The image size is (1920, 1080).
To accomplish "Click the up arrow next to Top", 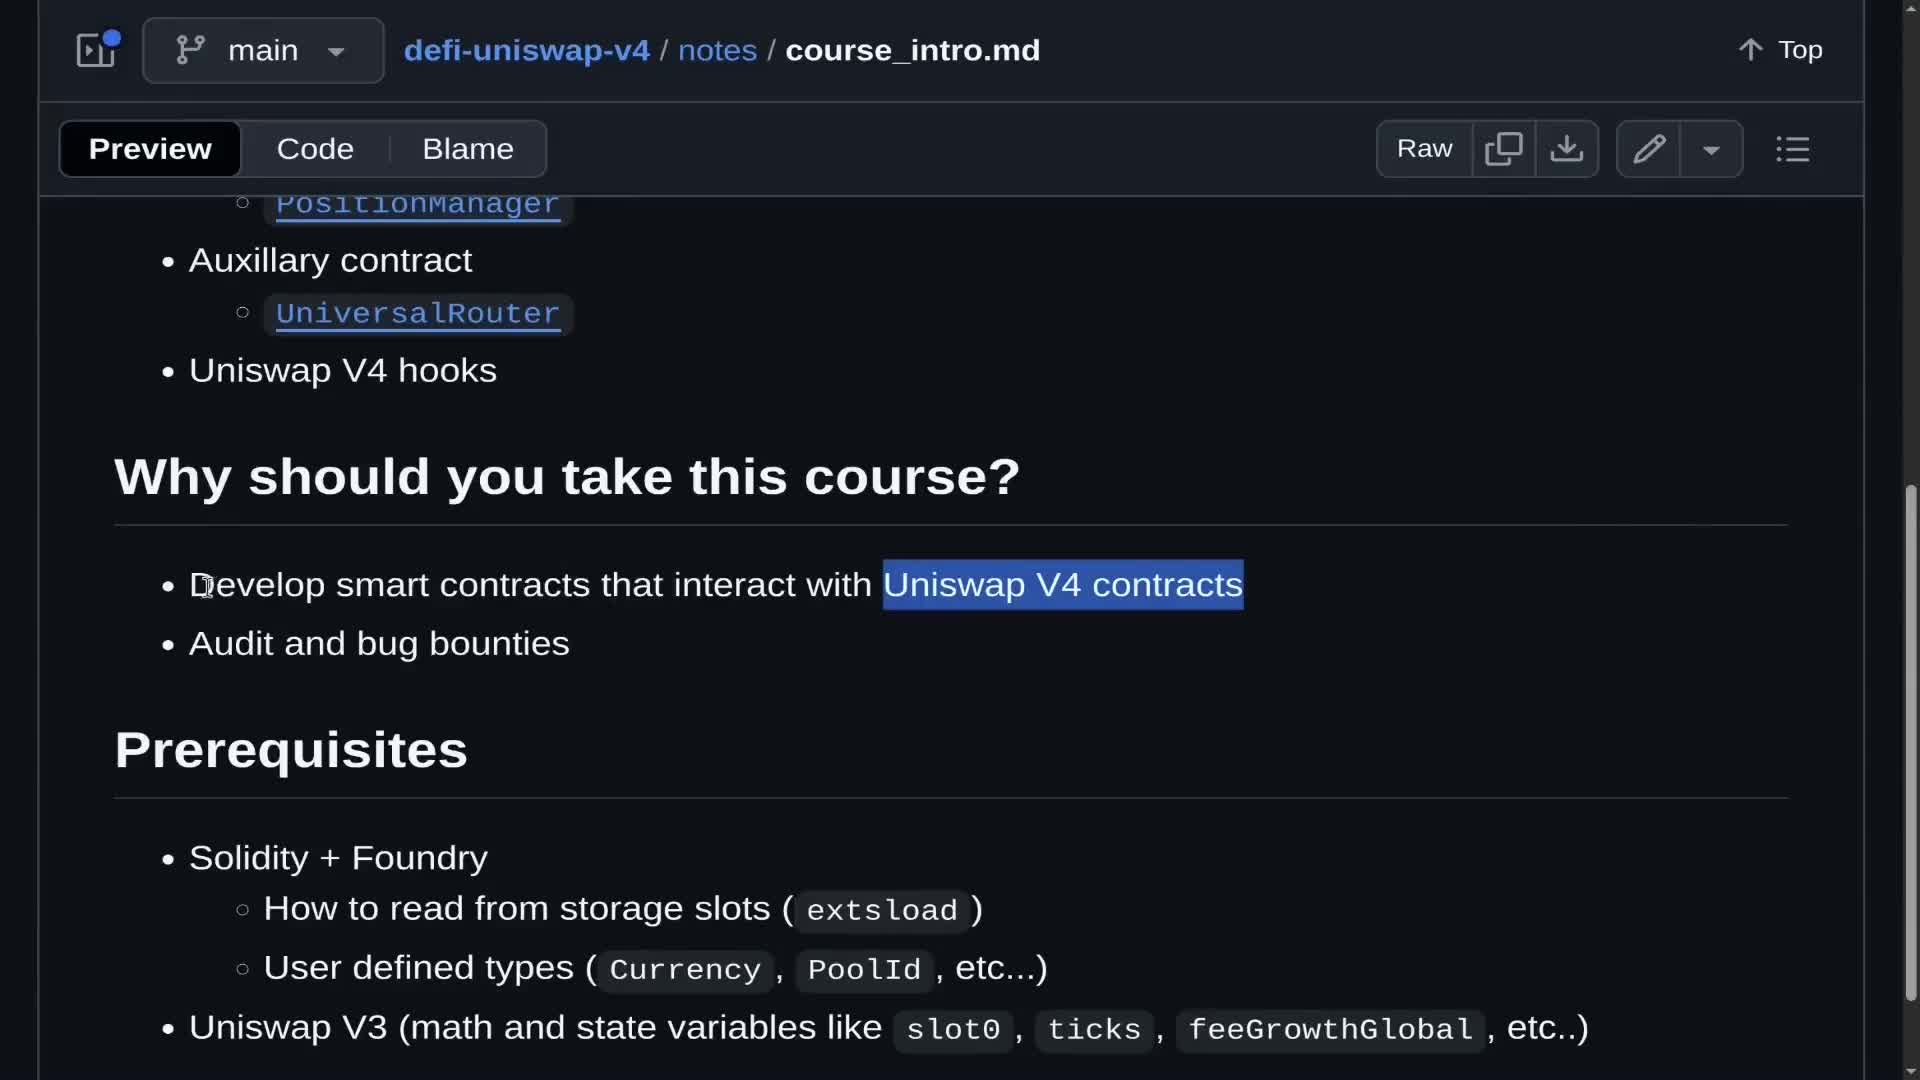I will point(1750,50).
